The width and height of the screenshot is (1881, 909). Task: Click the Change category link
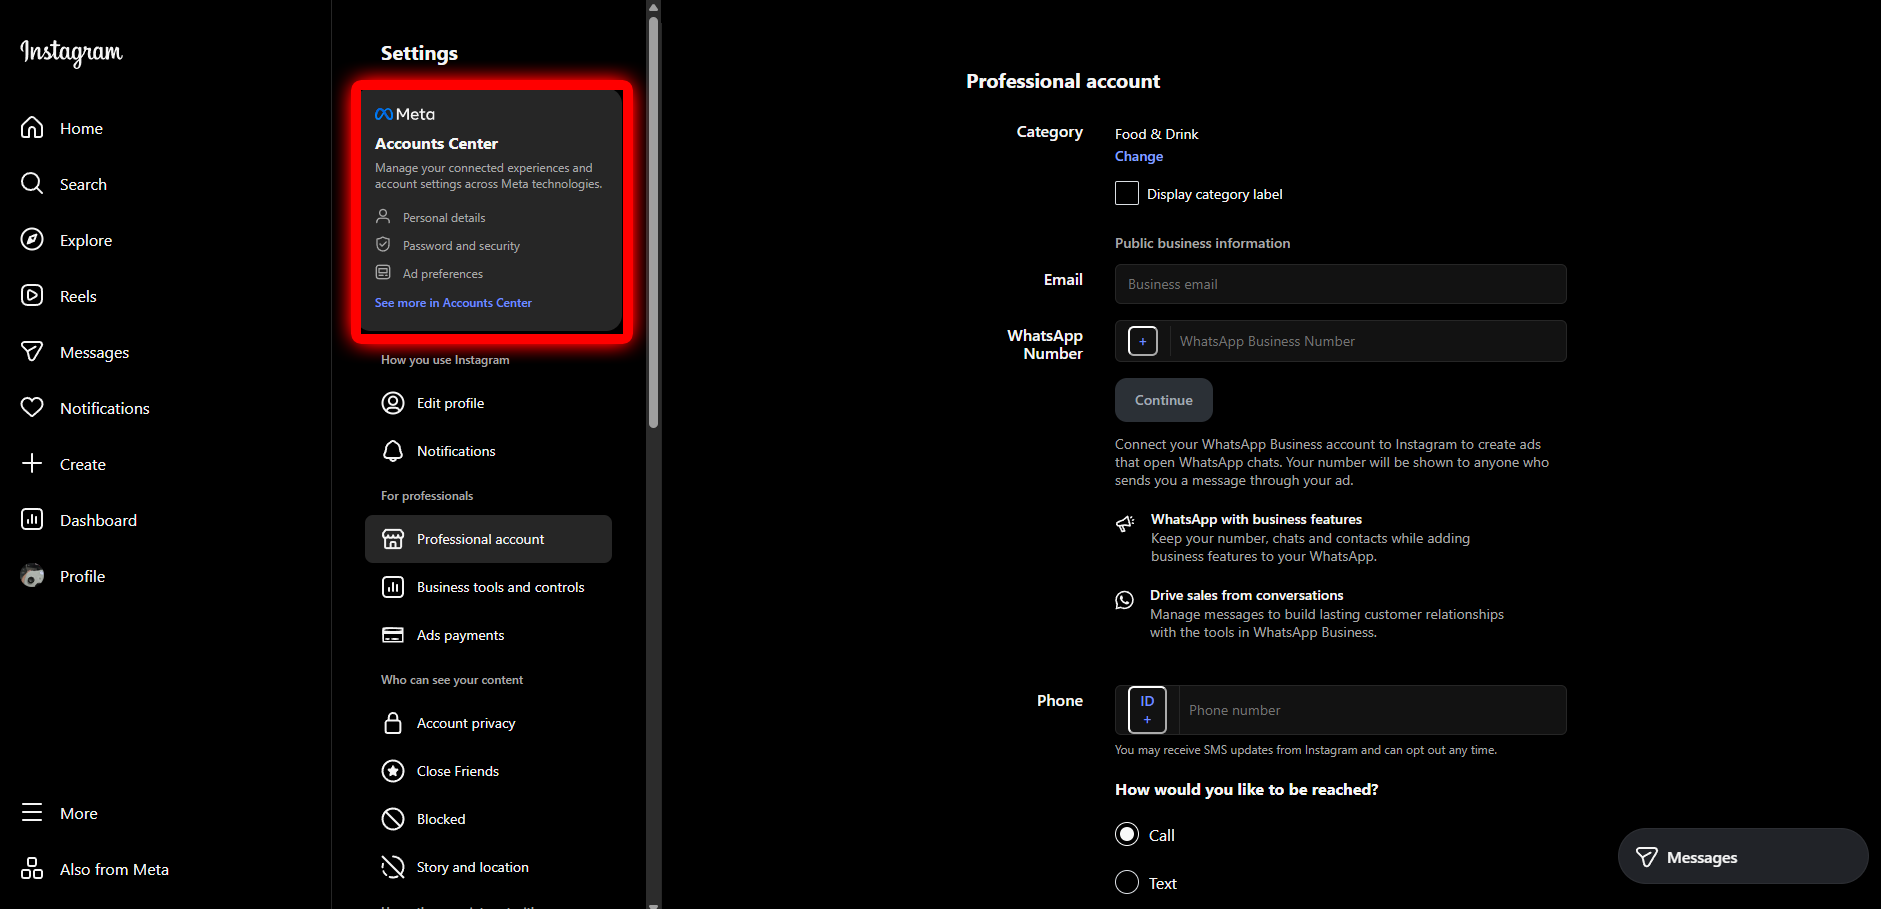coord(1139,156)
